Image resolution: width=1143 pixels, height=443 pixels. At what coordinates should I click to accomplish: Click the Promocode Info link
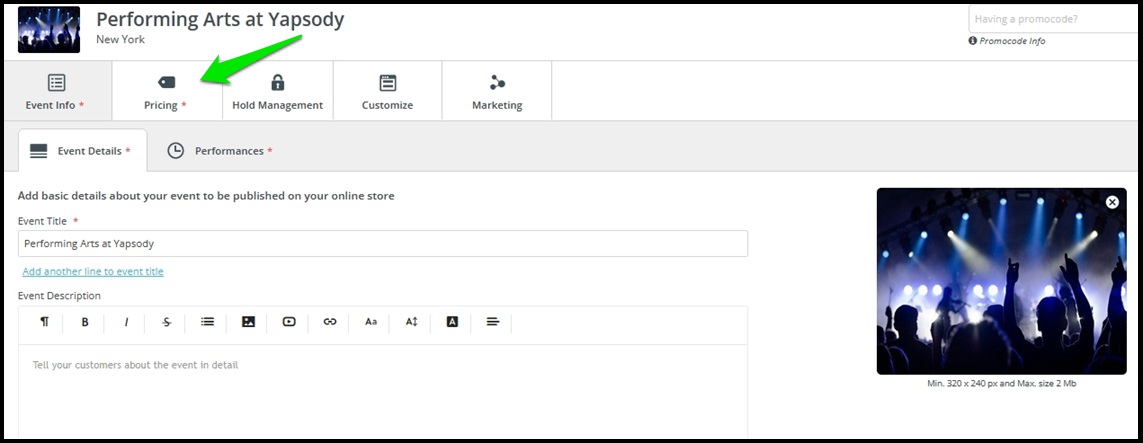(x=1007, y=41)
